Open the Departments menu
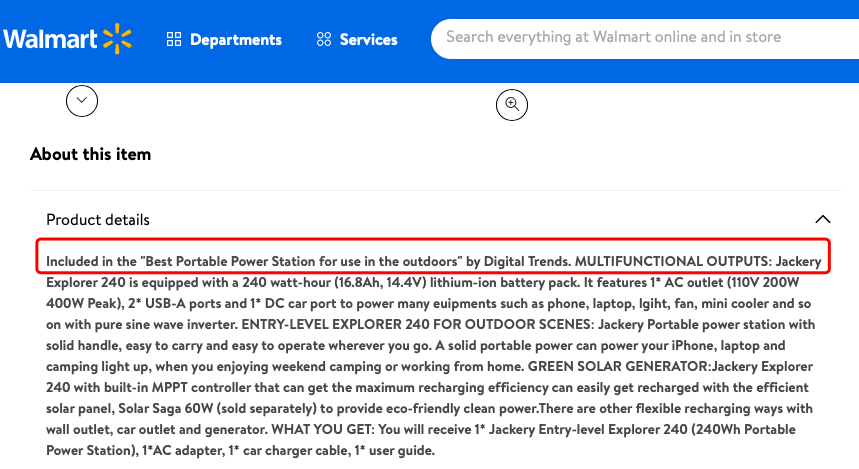This screenshot has height=469, width=859. (224, 39)
